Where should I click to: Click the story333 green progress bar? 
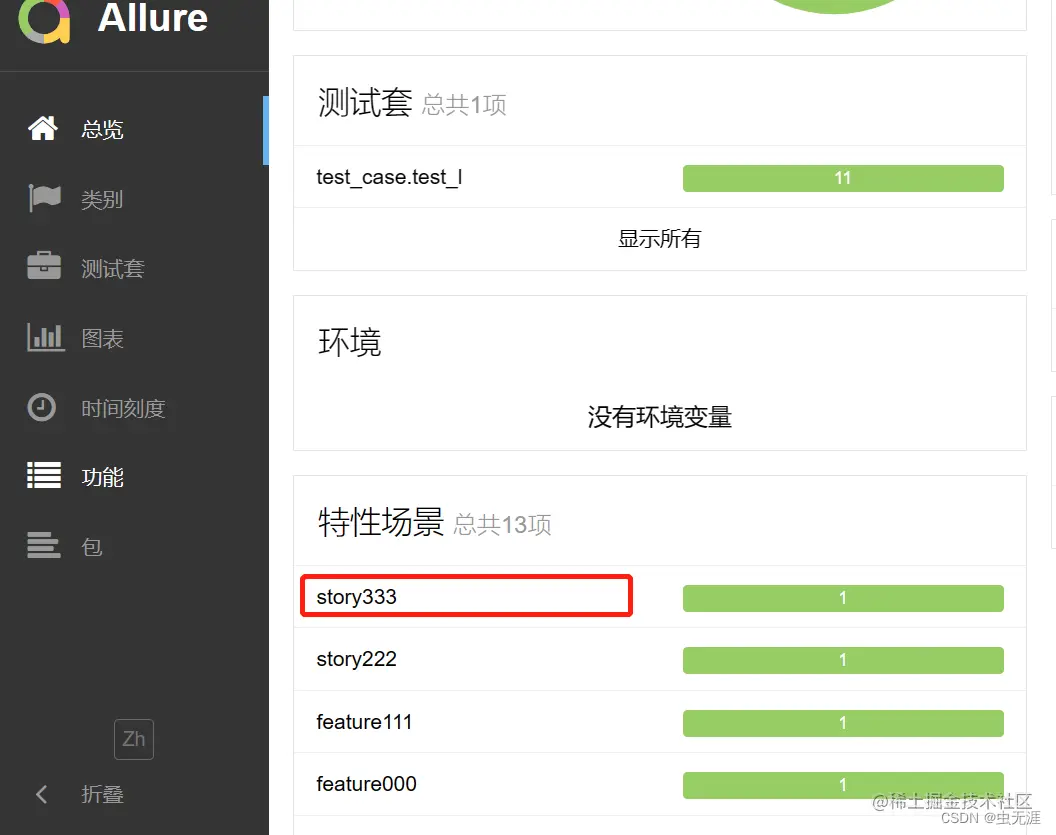pyautogui.click(x=843, y=598)
